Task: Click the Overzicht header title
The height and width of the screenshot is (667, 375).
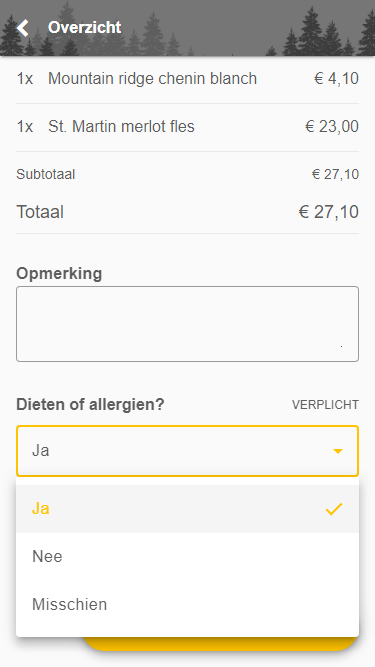Action: pyautogui.click(x=84, y=27)
